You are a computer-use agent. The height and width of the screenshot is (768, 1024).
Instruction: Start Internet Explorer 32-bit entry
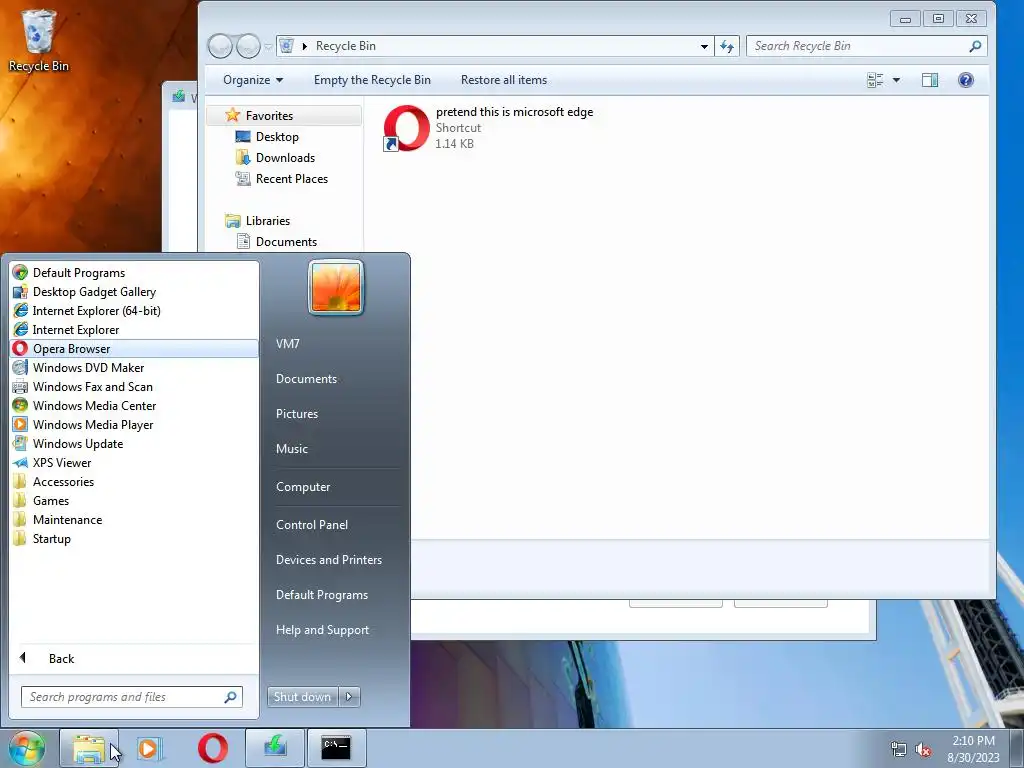point(134,329)
